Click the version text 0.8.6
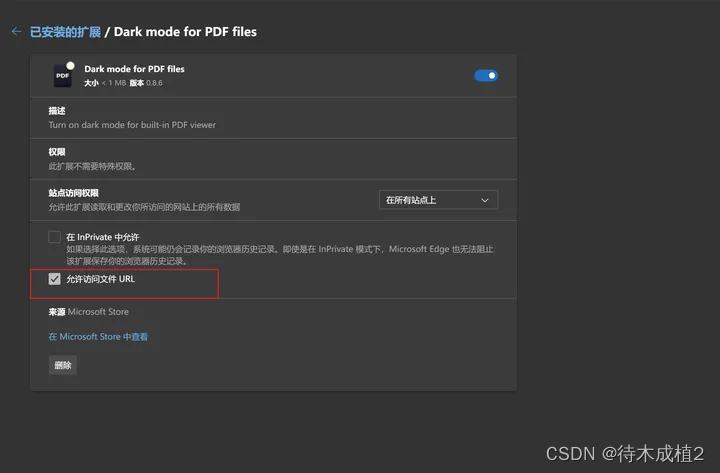720x473 pixels. click(x=154, y=83)
